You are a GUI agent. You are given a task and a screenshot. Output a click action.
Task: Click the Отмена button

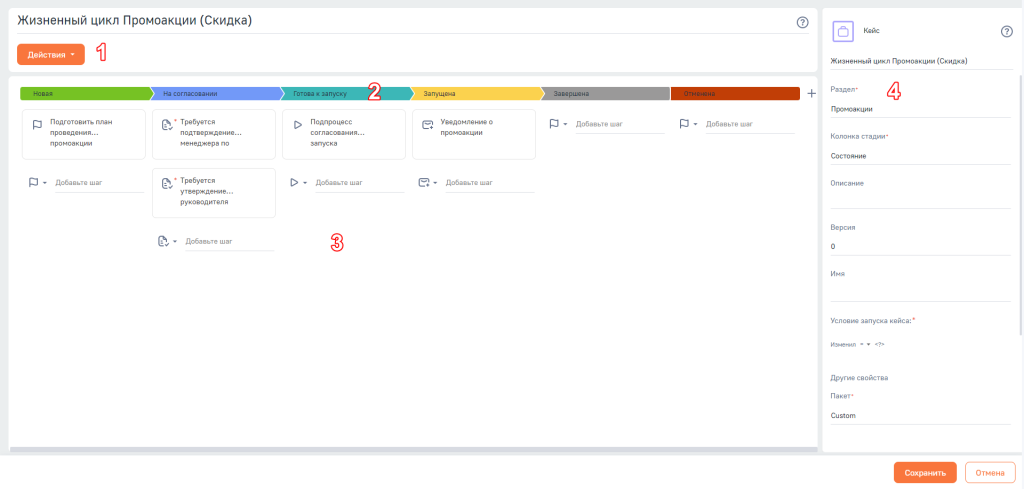tap(989, 473)
